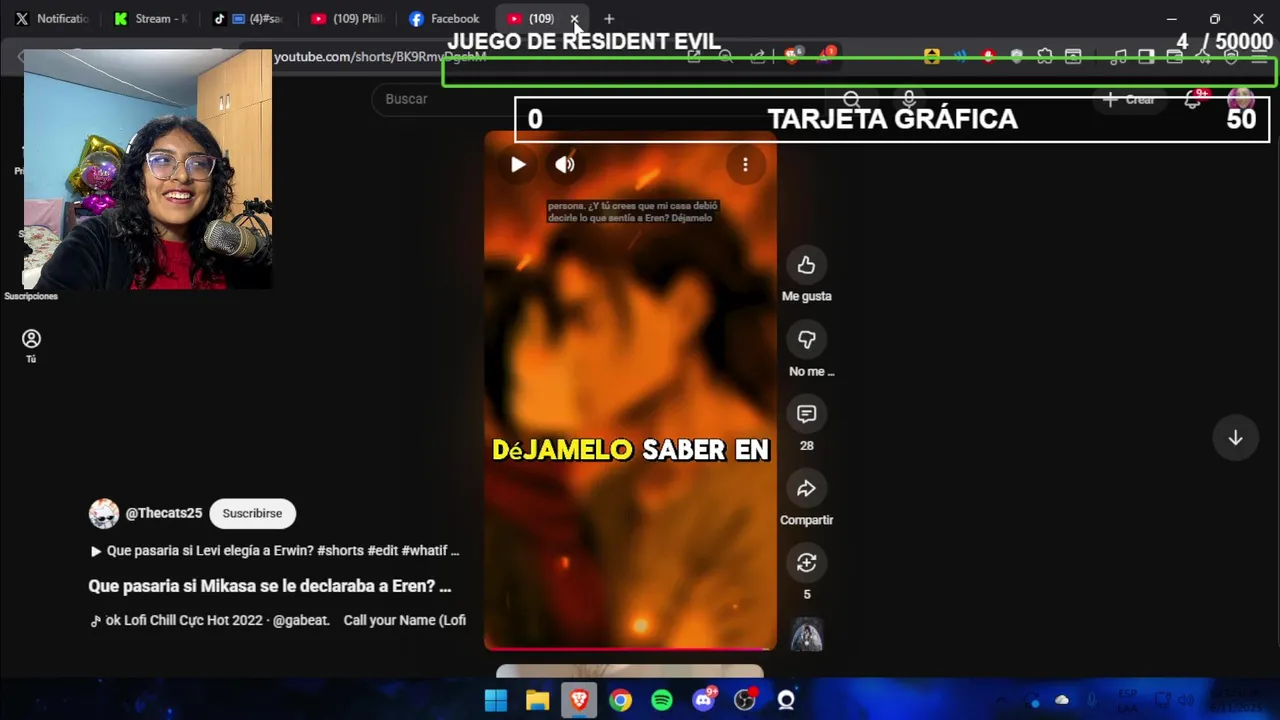Click the Brave VPN shield icon
1280x720 pixels.
point(1231,57)
